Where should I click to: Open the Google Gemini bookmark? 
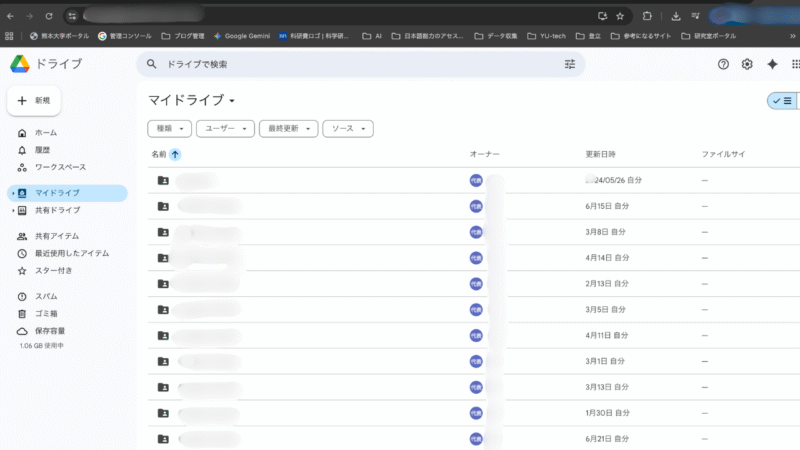click(x=241, y=36)
